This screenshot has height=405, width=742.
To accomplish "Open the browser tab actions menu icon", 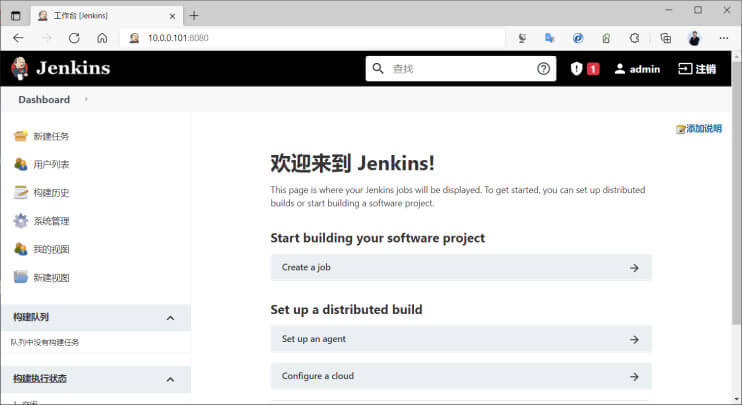I will tap(16, 16).
